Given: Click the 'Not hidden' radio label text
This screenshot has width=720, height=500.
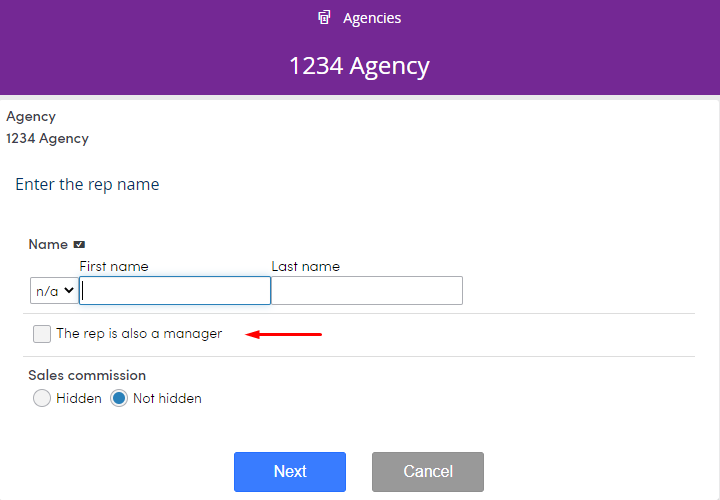Looking at the screenshot, I should pyautogui.click(x=167, y=398).
